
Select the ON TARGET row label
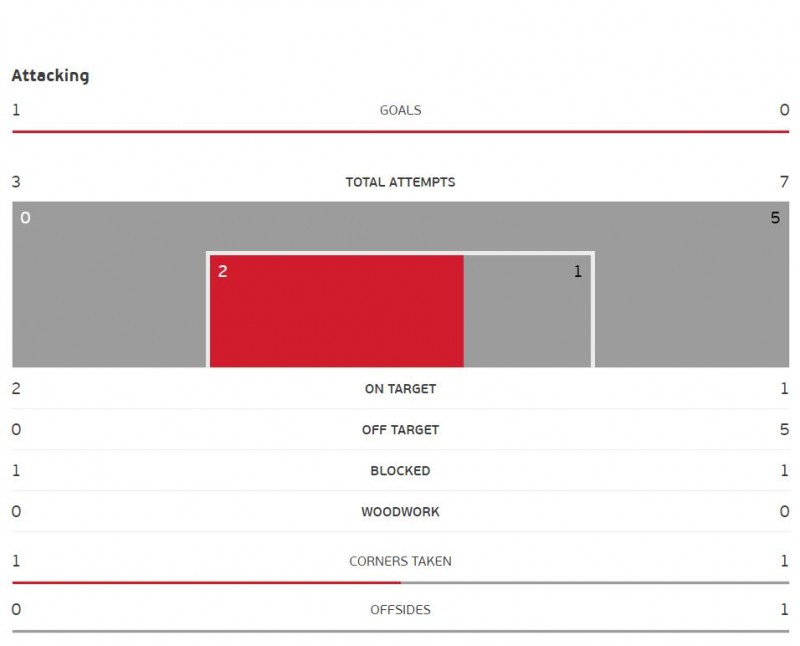pos(400,389)
